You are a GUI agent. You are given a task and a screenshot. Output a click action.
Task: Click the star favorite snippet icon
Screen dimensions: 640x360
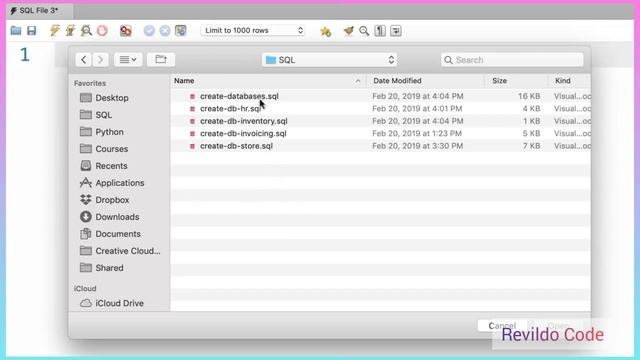(x=326, y=31)
